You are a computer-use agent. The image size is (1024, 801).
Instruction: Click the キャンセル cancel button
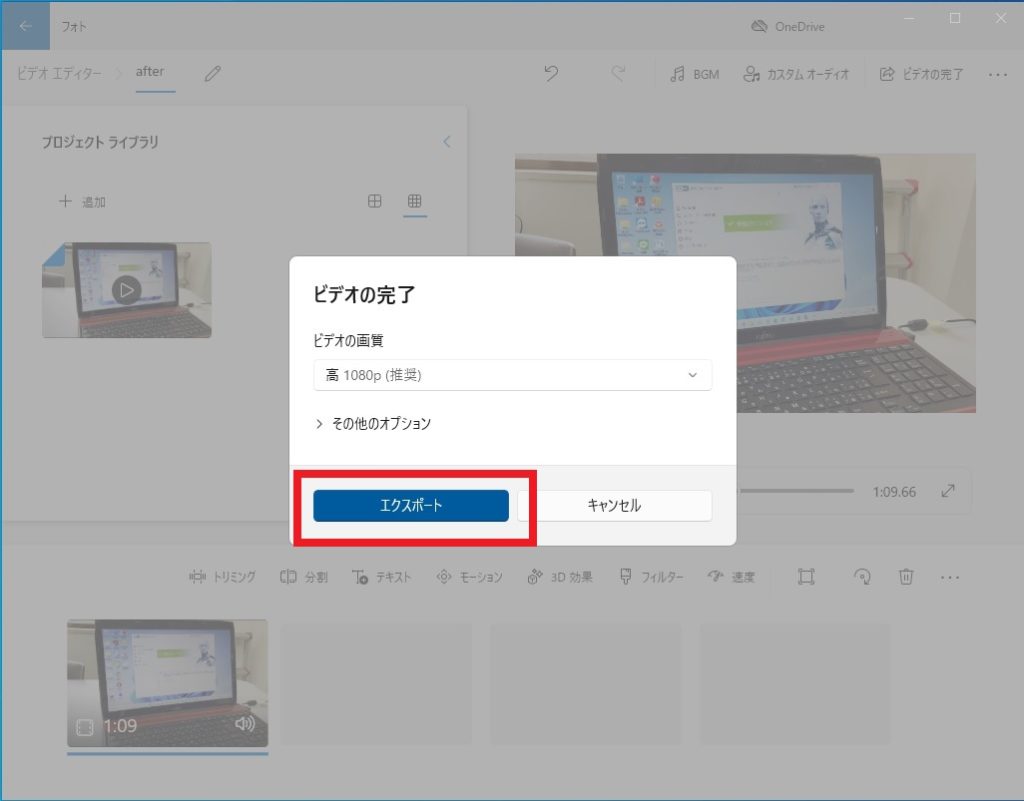614,506
